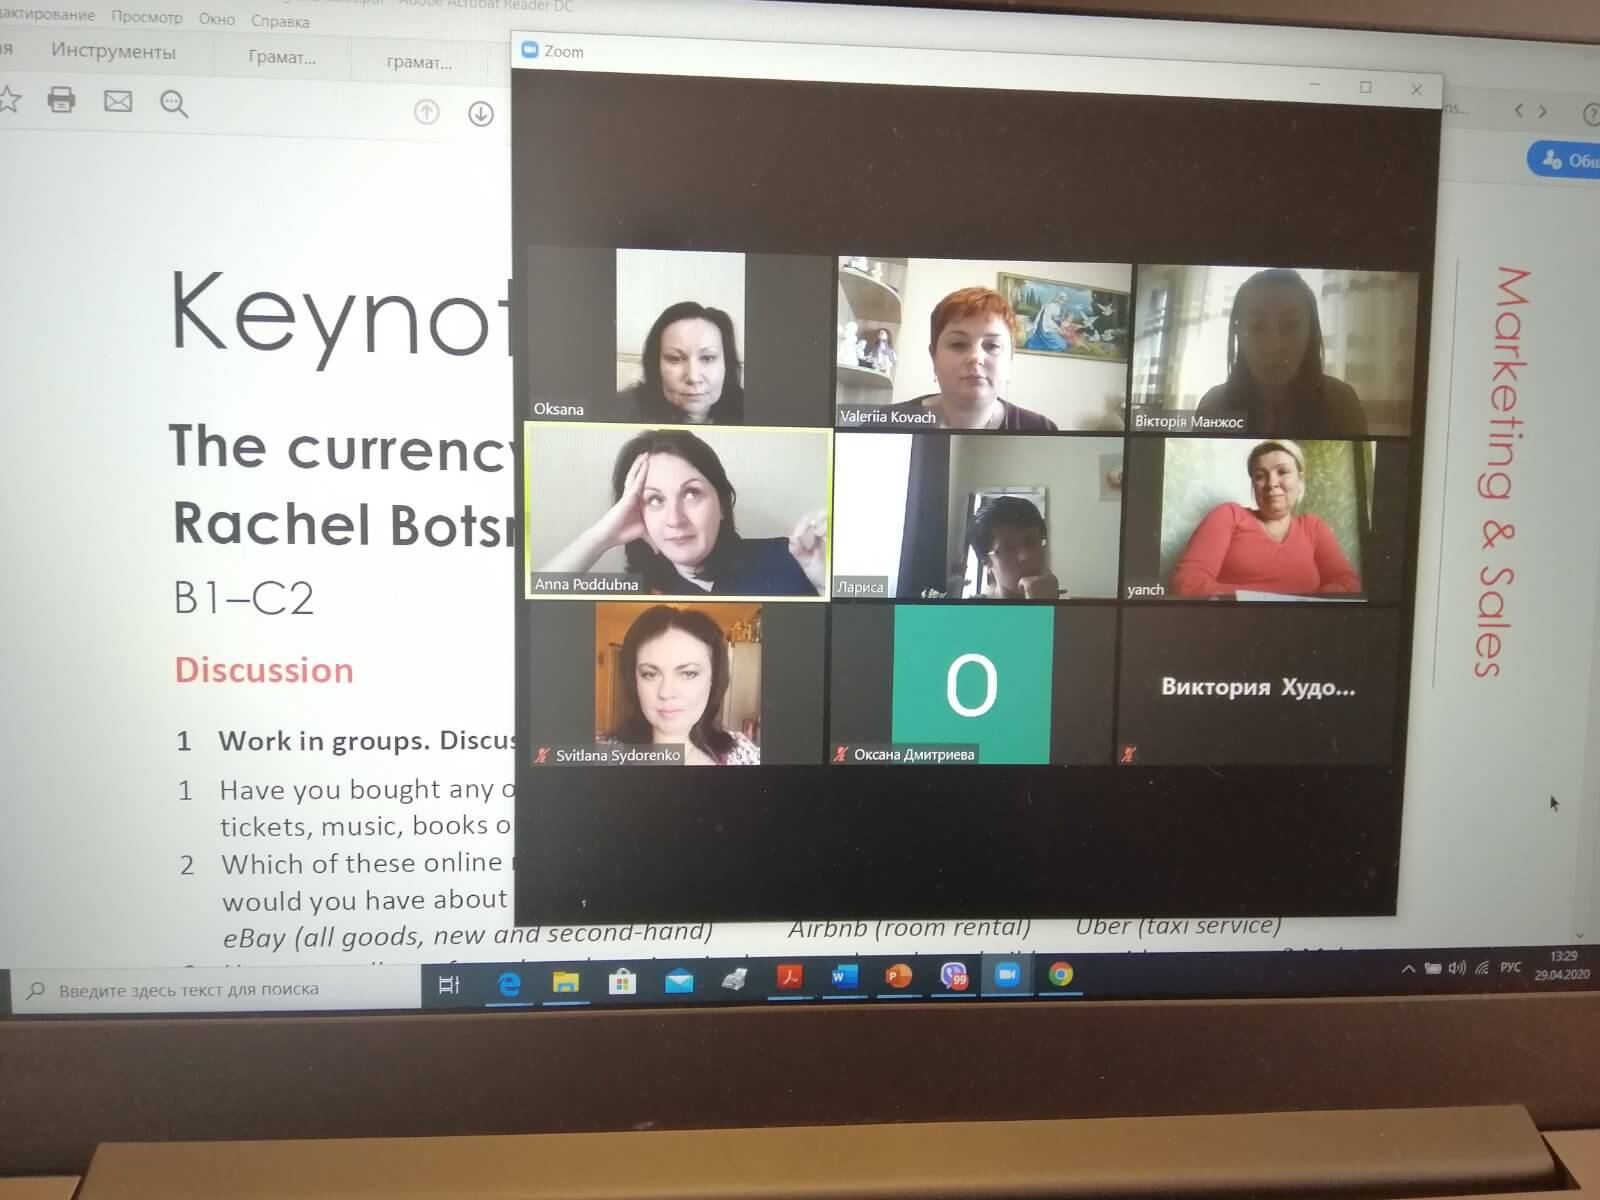1600x1200 pixels.
Task: Open Microsoft Word from the taskbar
Action: click(x=844, y=977)
